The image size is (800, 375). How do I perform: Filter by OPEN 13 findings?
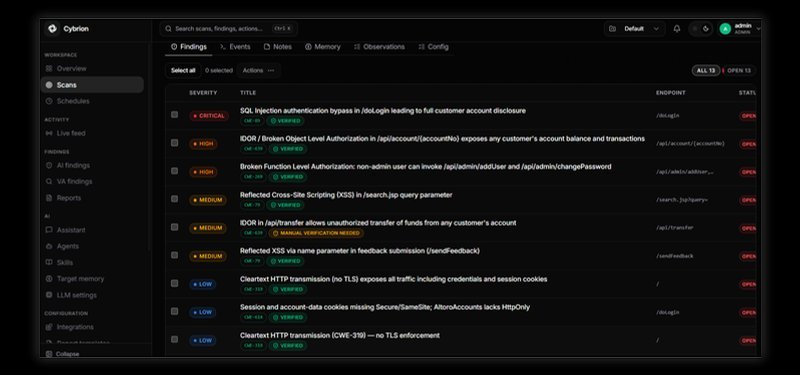[x=739, y=70]
